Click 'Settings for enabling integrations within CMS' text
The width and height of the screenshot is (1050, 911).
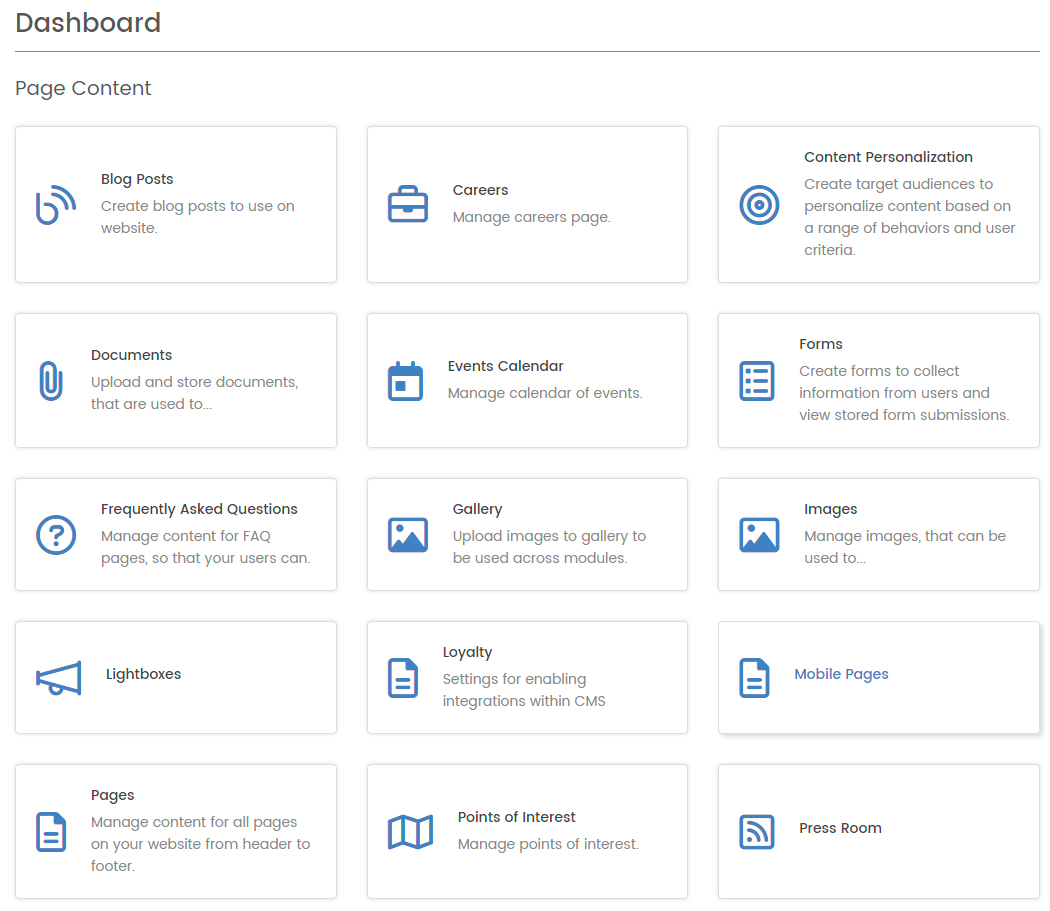[x=524, y=690]
